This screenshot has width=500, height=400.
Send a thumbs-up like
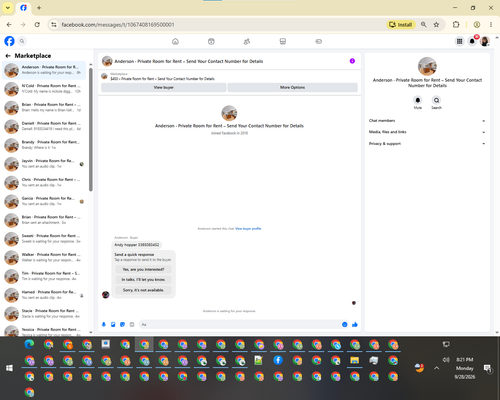tap(355, 324)
